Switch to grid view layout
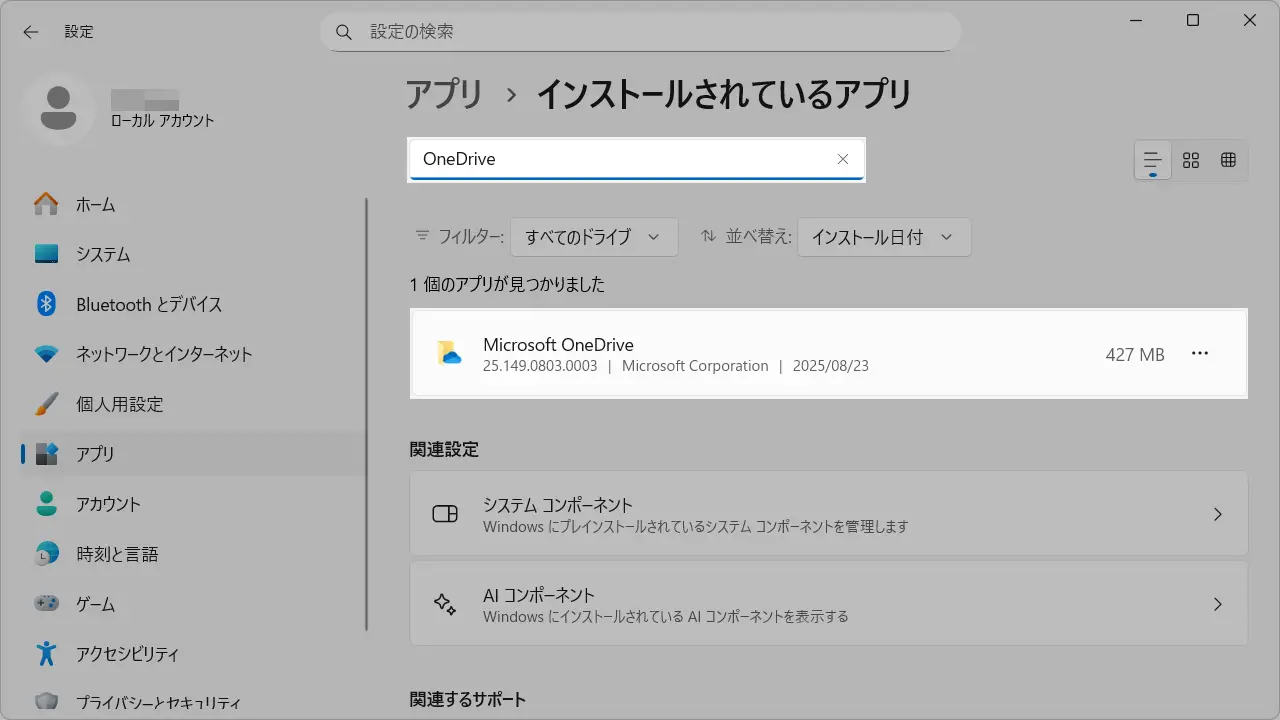 (x=1191, y=160)
